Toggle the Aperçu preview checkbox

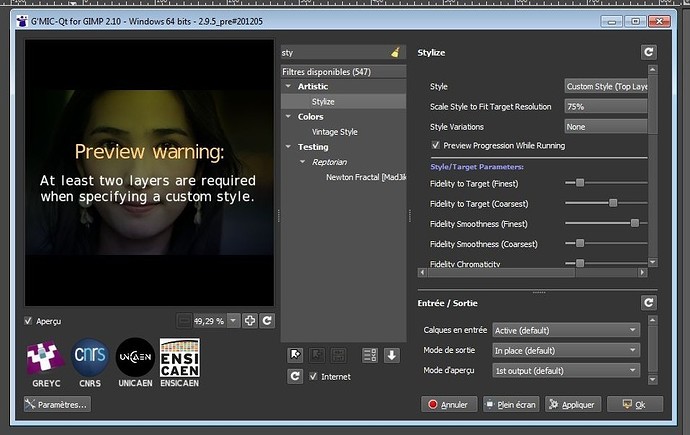pos(28,321)
